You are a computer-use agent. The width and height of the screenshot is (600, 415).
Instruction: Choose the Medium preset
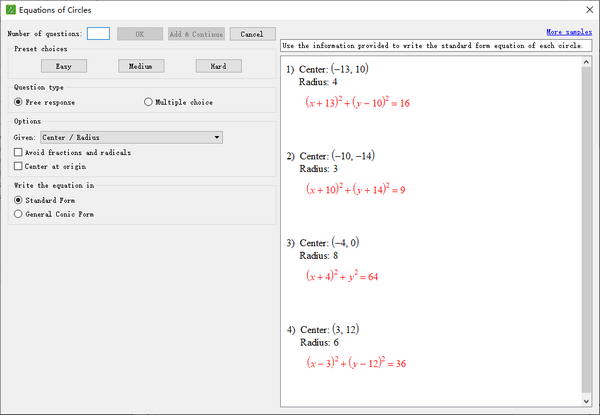(141, 66)
